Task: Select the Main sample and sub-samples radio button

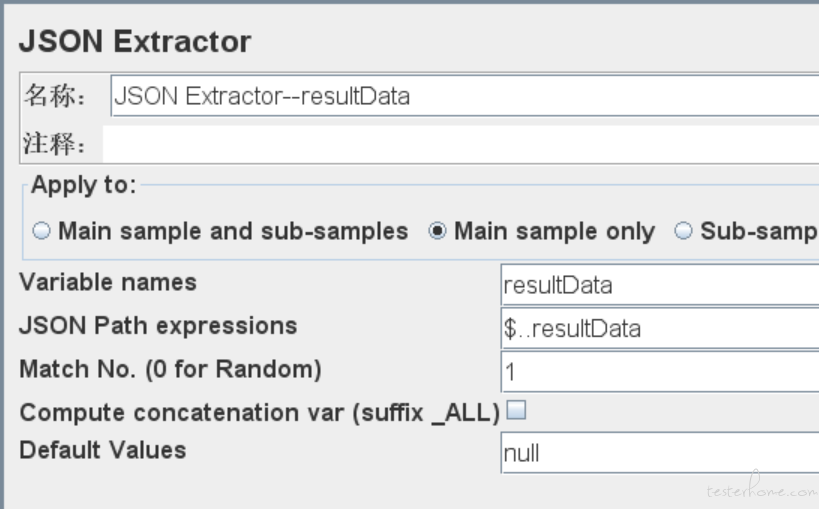Action: pyautogui.click(x=42, y=230)
